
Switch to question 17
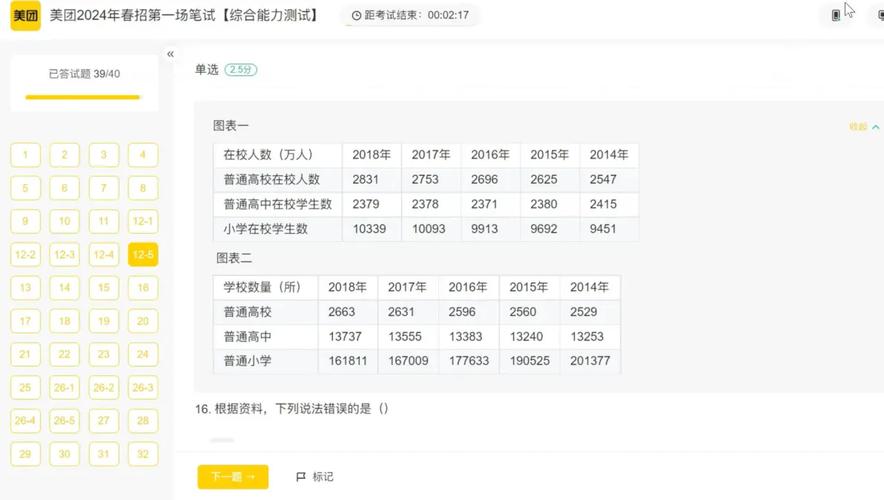click(x=25, y=321)
